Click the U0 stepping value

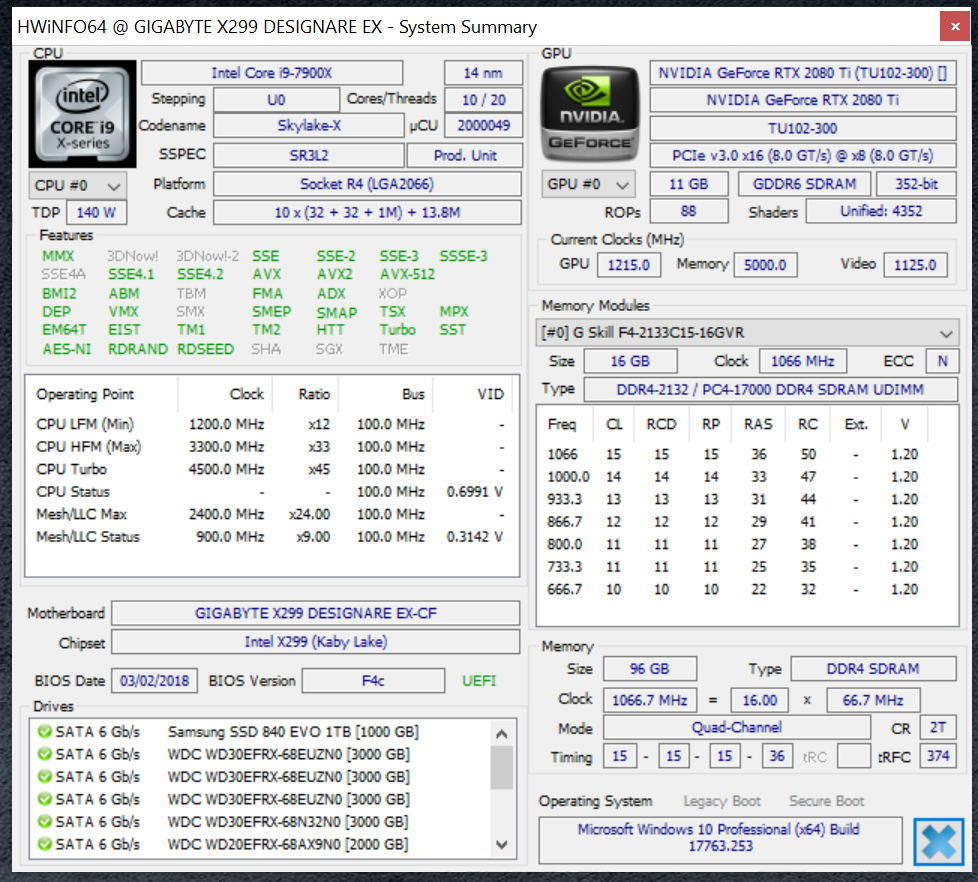(276, 100)
